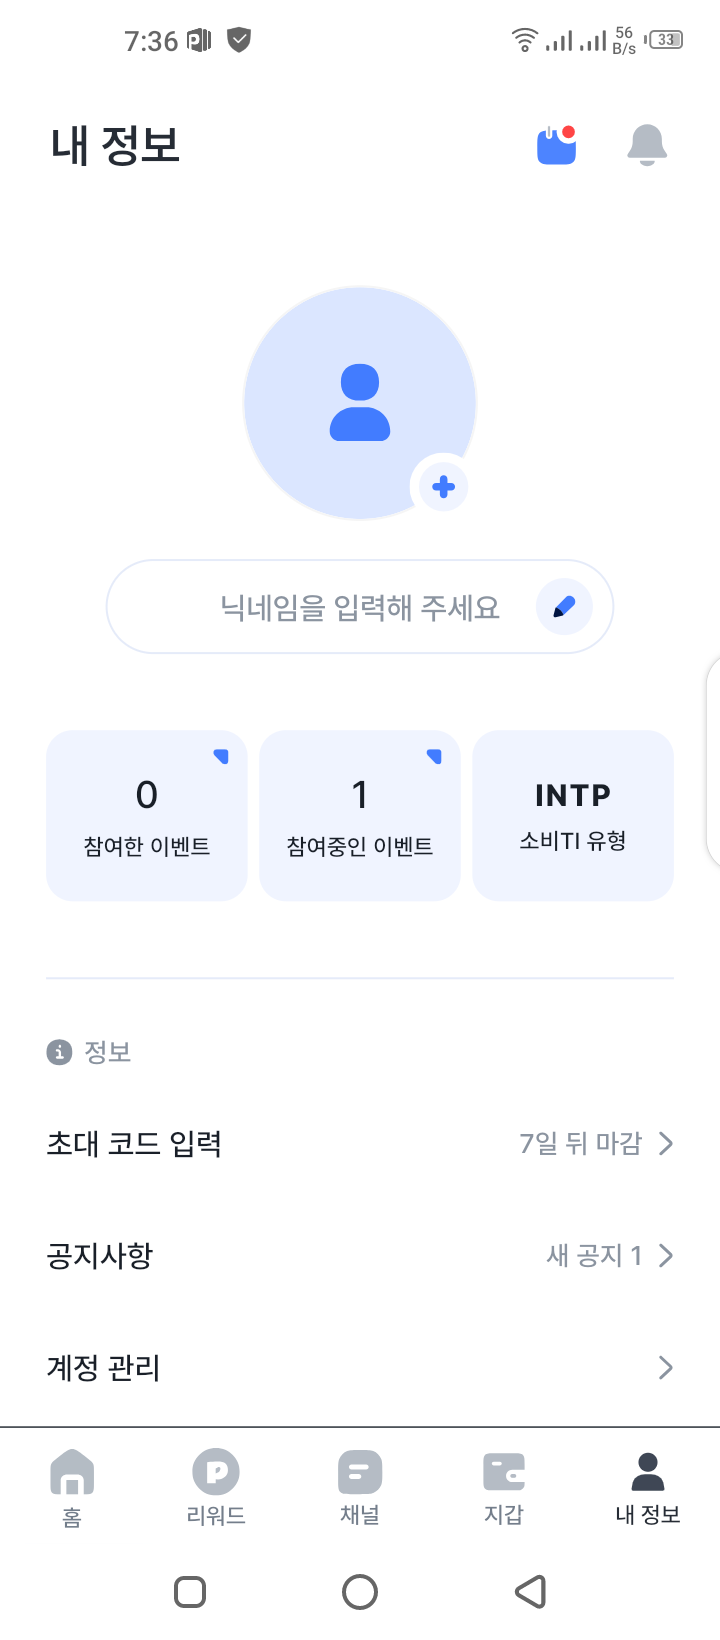Screen dimensions: 720x1640
Task: Switch to the 채널 tab
Action: pyautogui.click(x=360, y=1487)
